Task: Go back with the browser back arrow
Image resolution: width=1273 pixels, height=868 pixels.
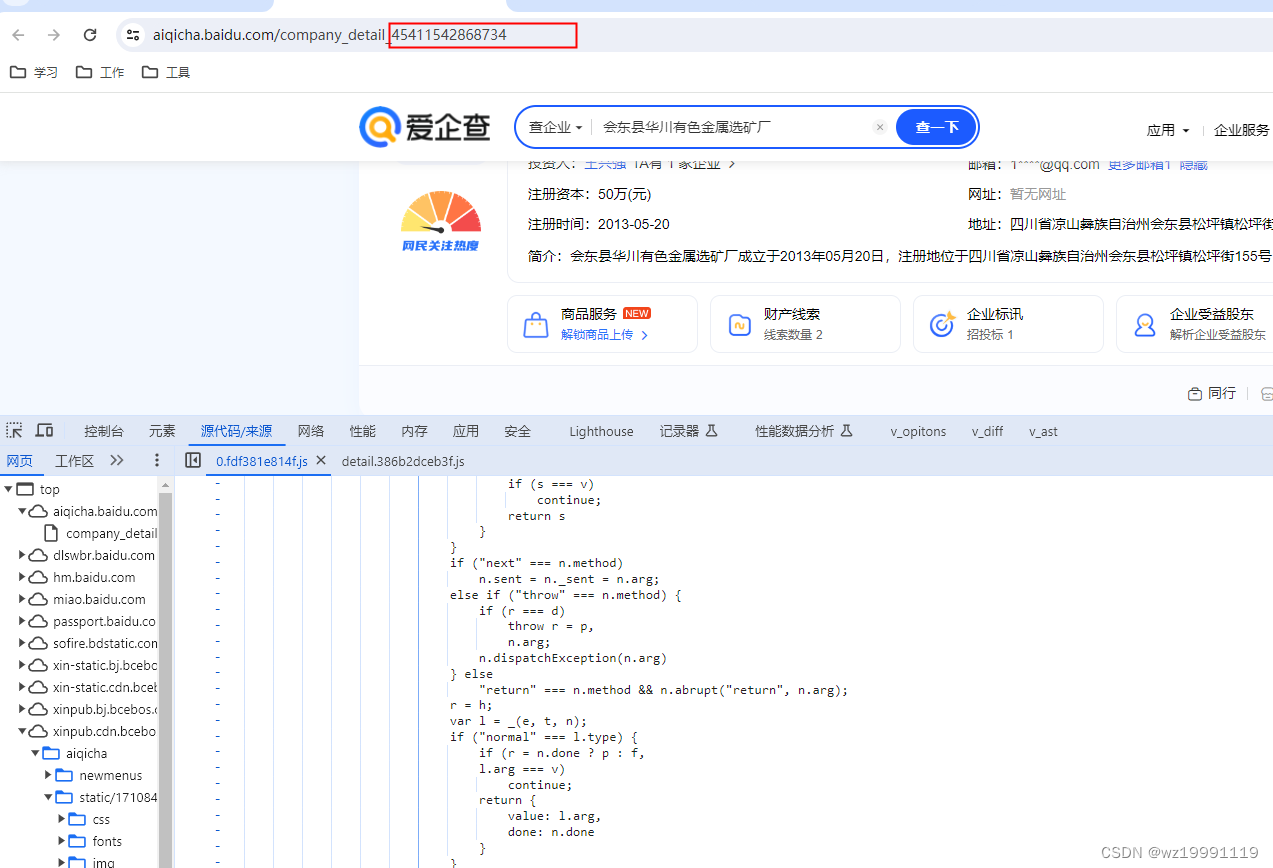Action: (x=18, y=35)
